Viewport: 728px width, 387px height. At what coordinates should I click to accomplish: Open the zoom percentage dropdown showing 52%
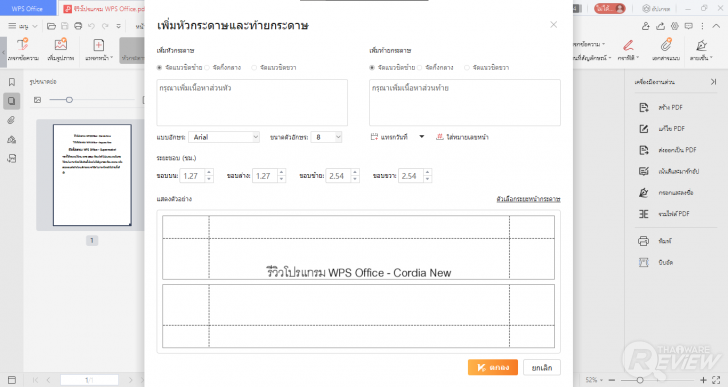click(x=594, y=380)
